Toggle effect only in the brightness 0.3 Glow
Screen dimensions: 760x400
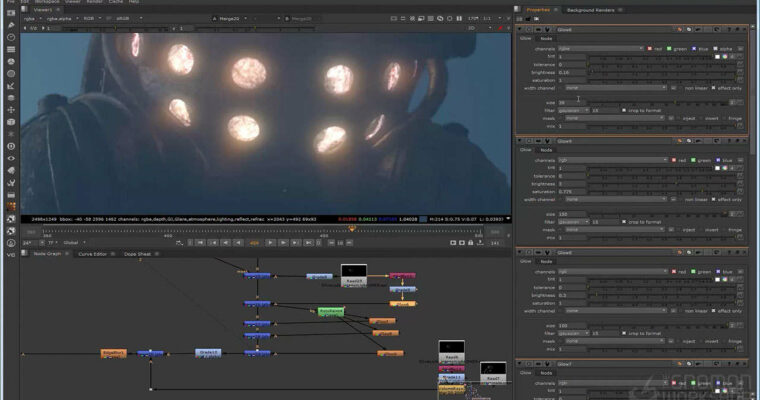(713, 311)
